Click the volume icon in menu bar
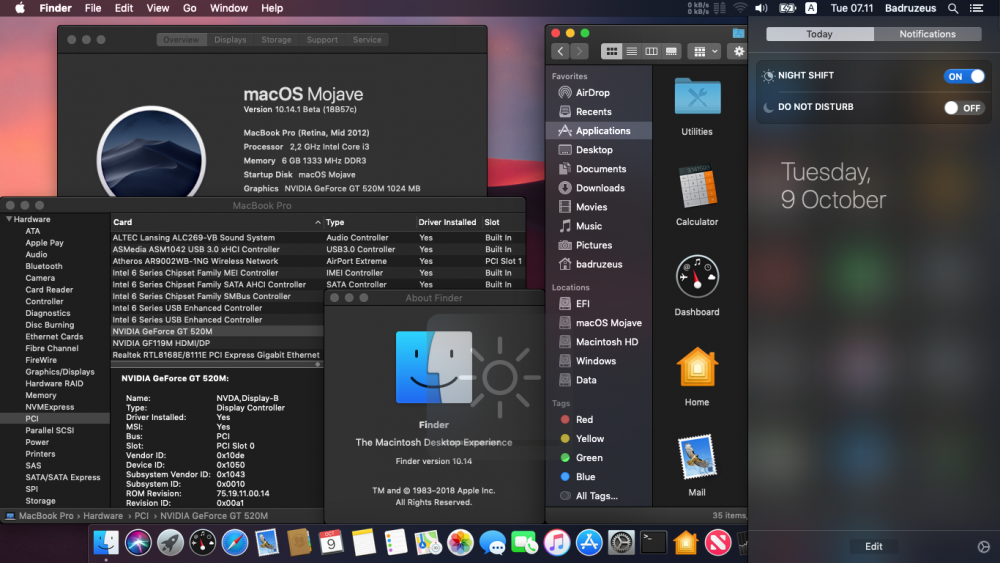 click(761, 8)
